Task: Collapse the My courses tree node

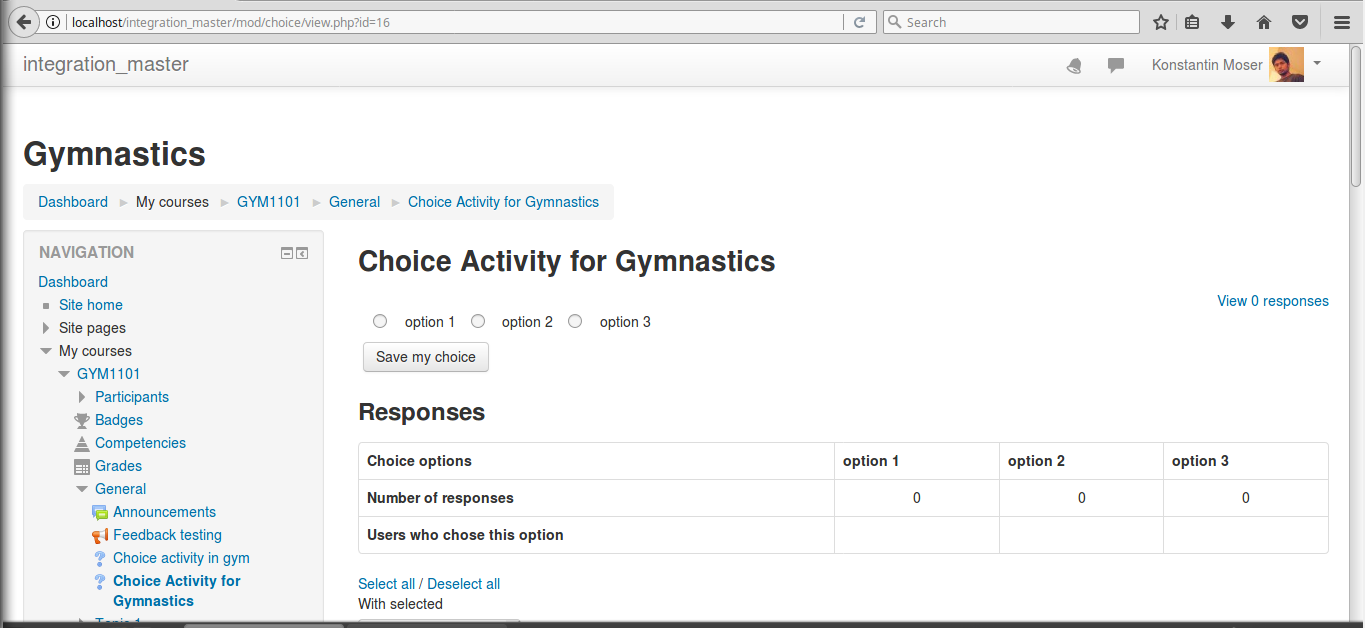Action: pos(46,351)
